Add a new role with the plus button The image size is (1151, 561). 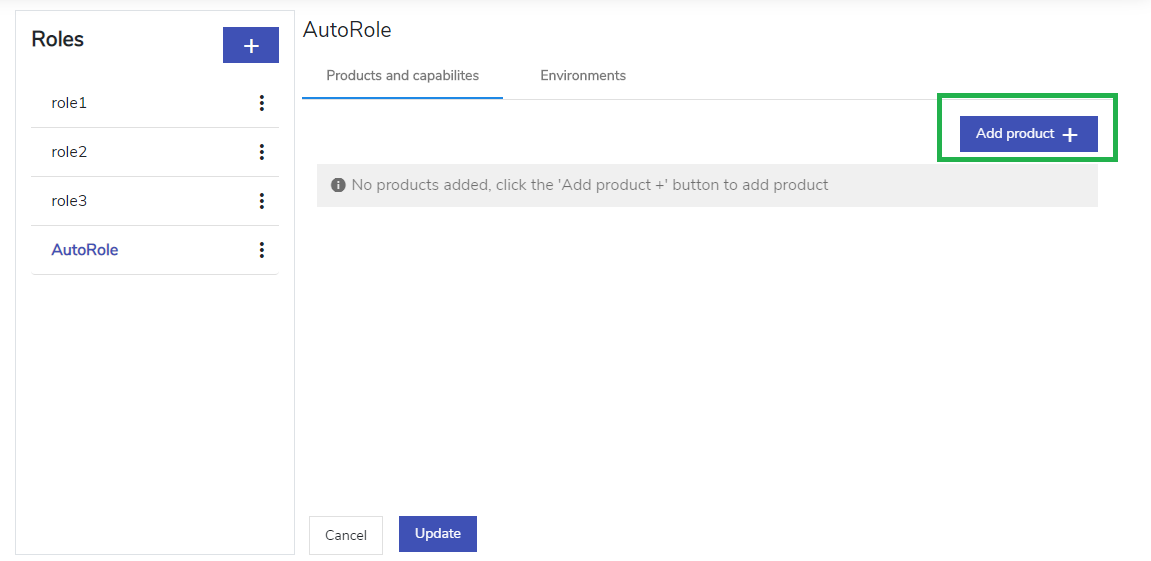251,45
